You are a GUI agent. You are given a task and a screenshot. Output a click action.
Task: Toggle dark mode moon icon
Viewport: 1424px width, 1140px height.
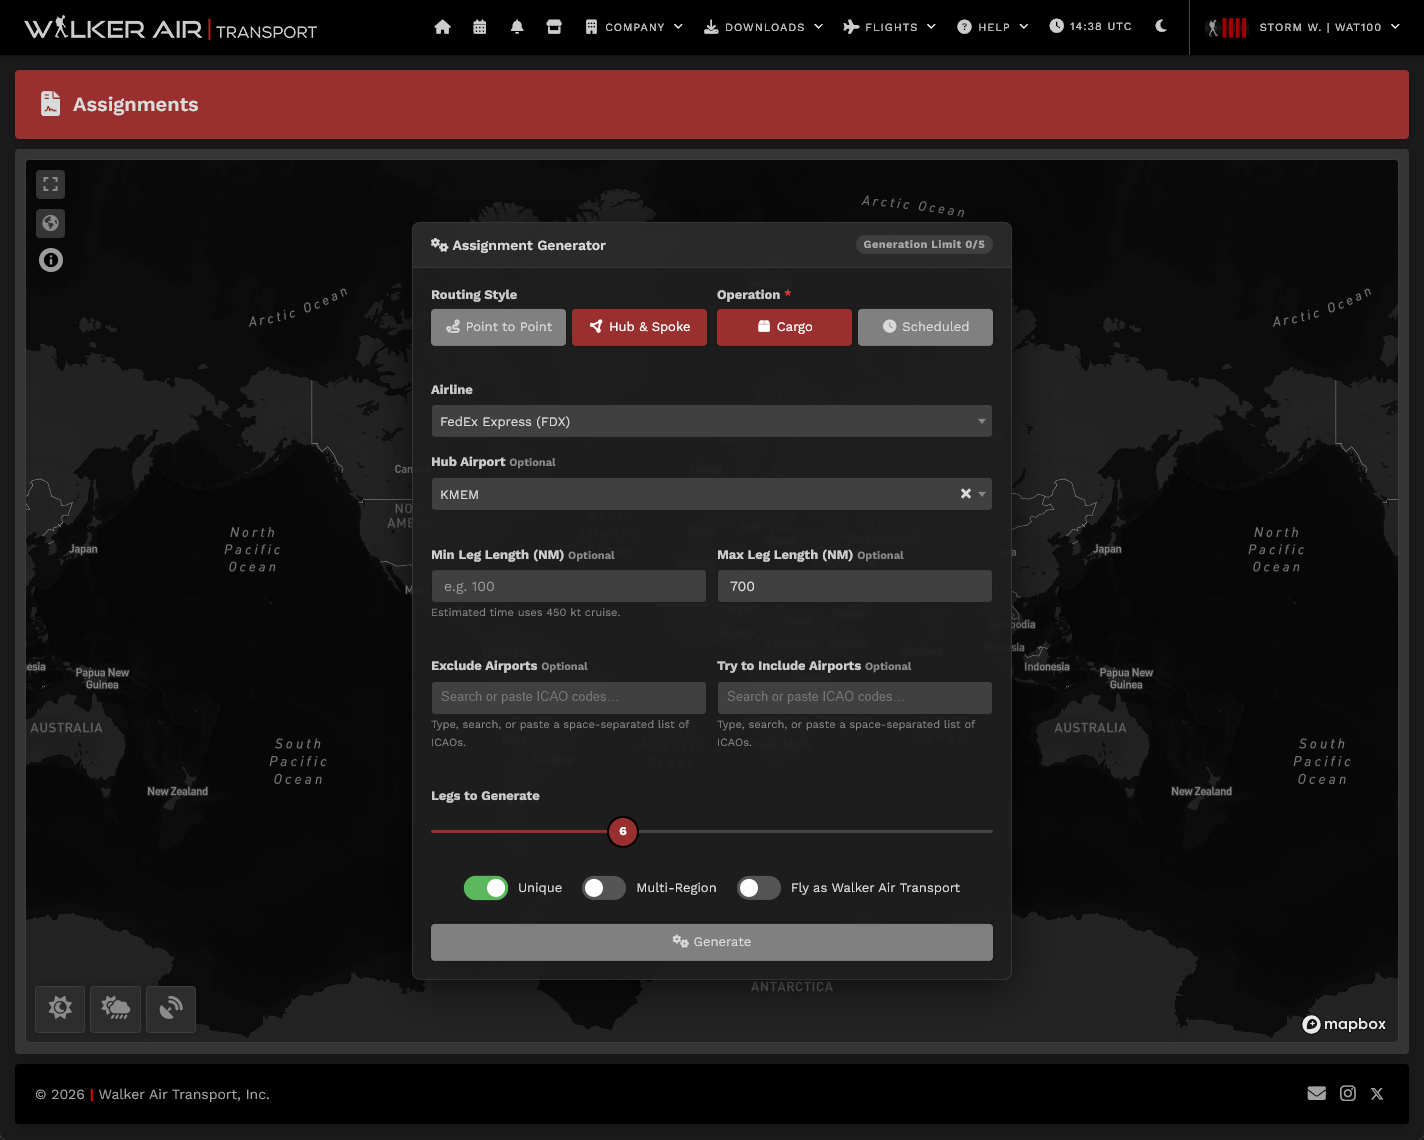1161,26
